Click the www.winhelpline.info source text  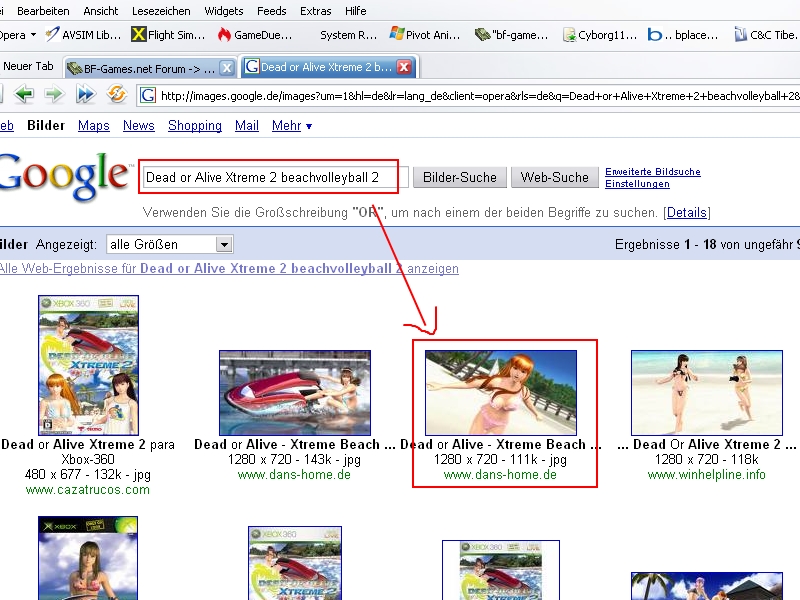(707, 475)
